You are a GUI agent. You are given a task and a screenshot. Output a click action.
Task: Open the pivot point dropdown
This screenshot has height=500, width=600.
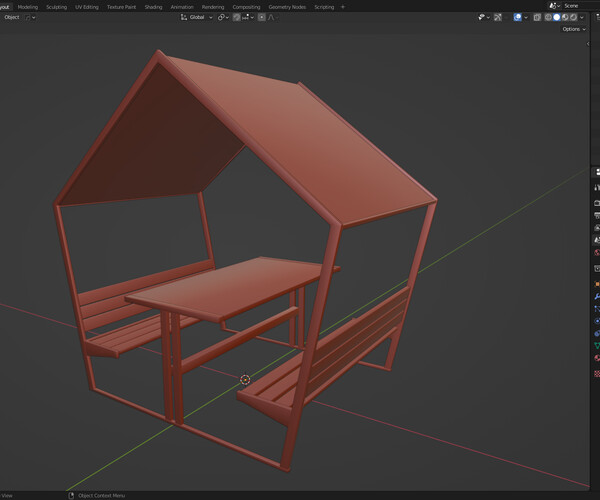[x=223, y=17]
